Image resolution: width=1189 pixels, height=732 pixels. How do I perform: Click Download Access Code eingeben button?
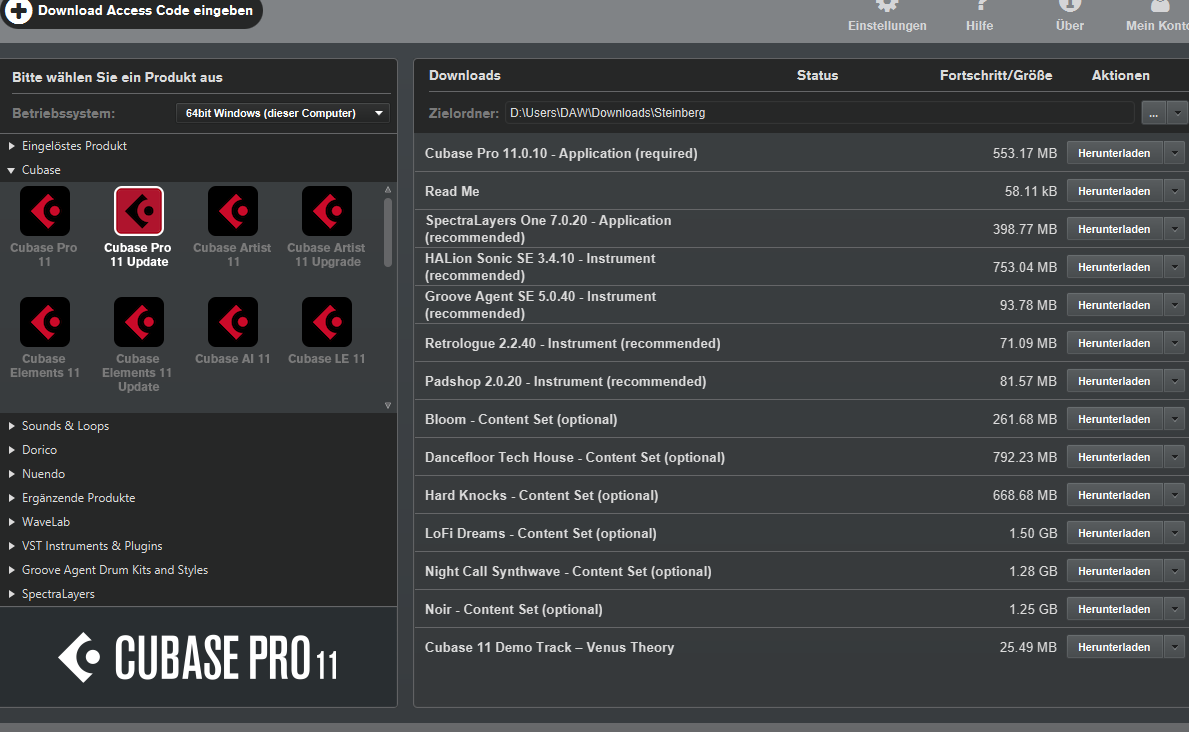[131, 12]
